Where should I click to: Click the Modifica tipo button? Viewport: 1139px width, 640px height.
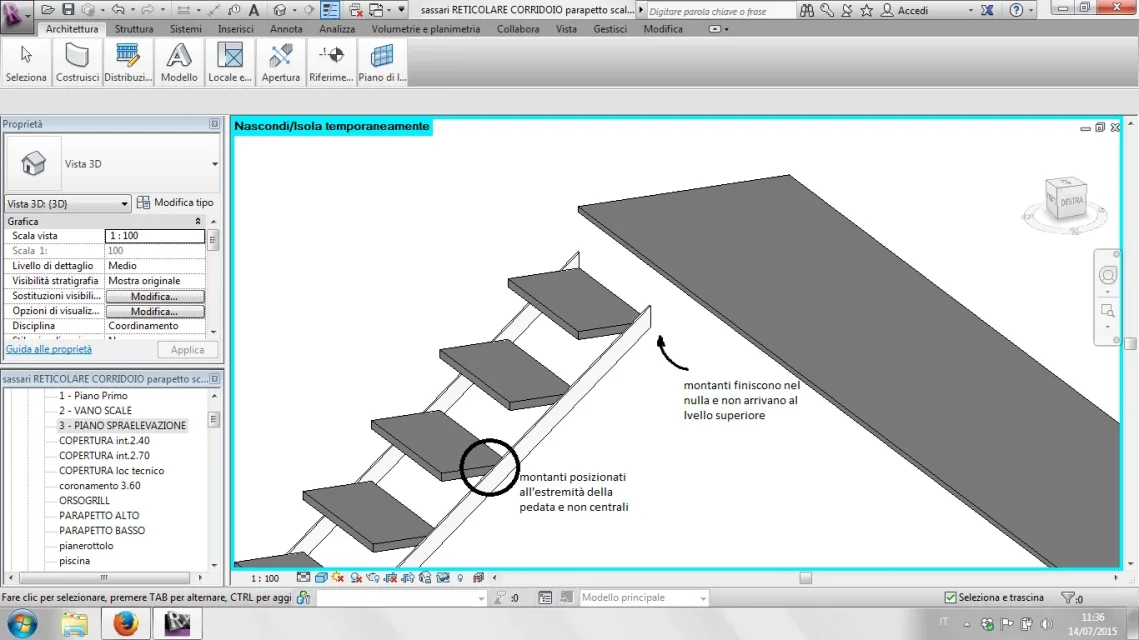(x=175, y=203)
